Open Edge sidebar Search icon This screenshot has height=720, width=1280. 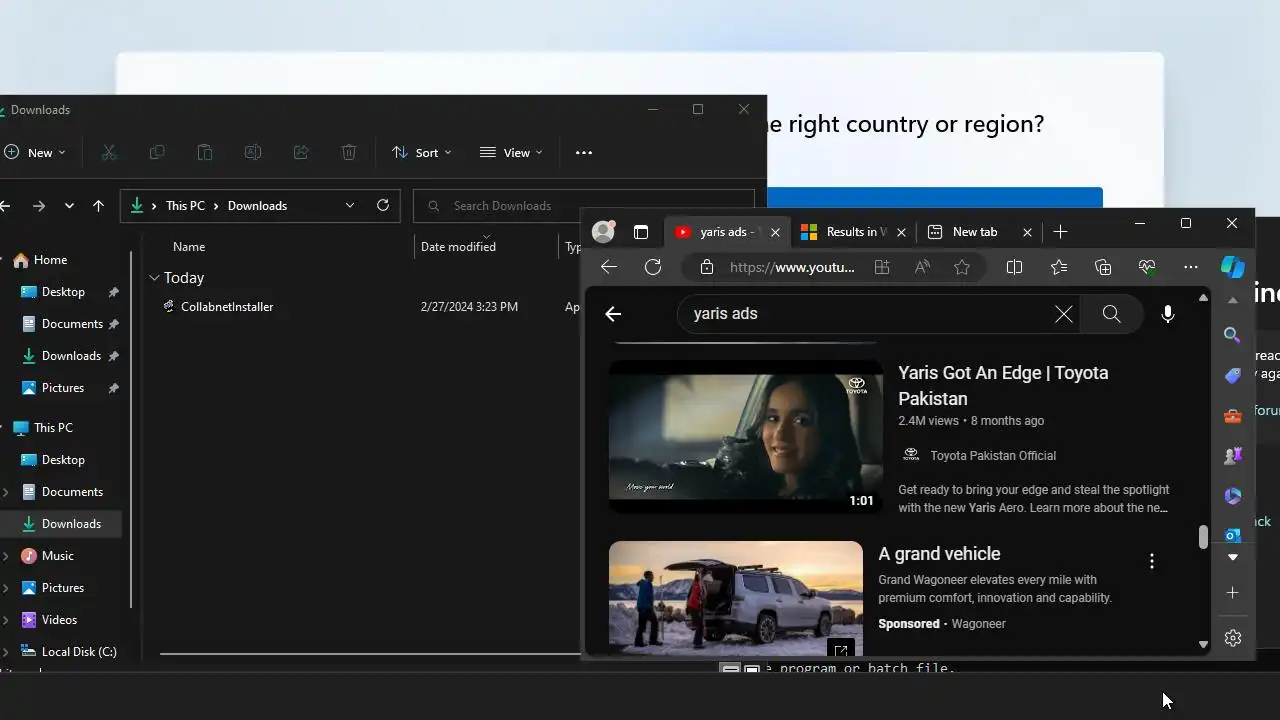click(1233, 335)
